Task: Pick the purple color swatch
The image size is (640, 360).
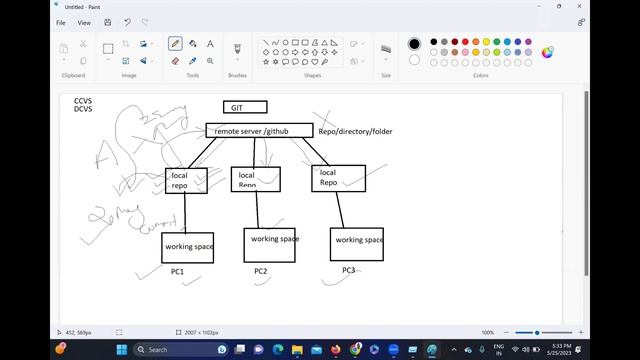Action: click(x=528, y=42)
